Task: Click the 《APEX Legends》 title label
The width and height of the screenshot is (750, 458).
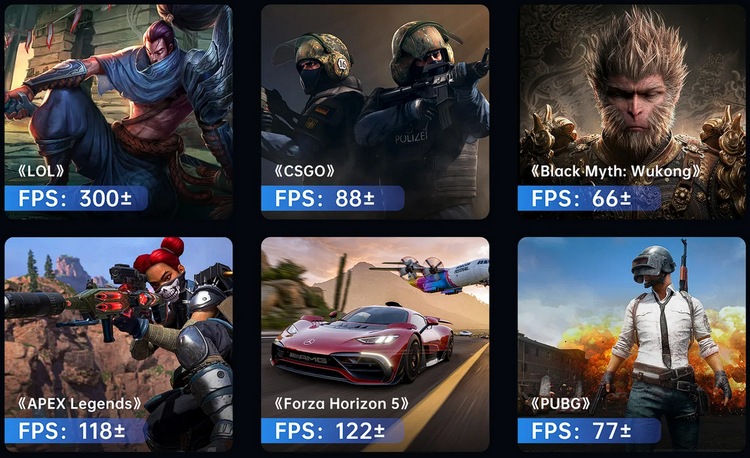Action: pos(79,403)
